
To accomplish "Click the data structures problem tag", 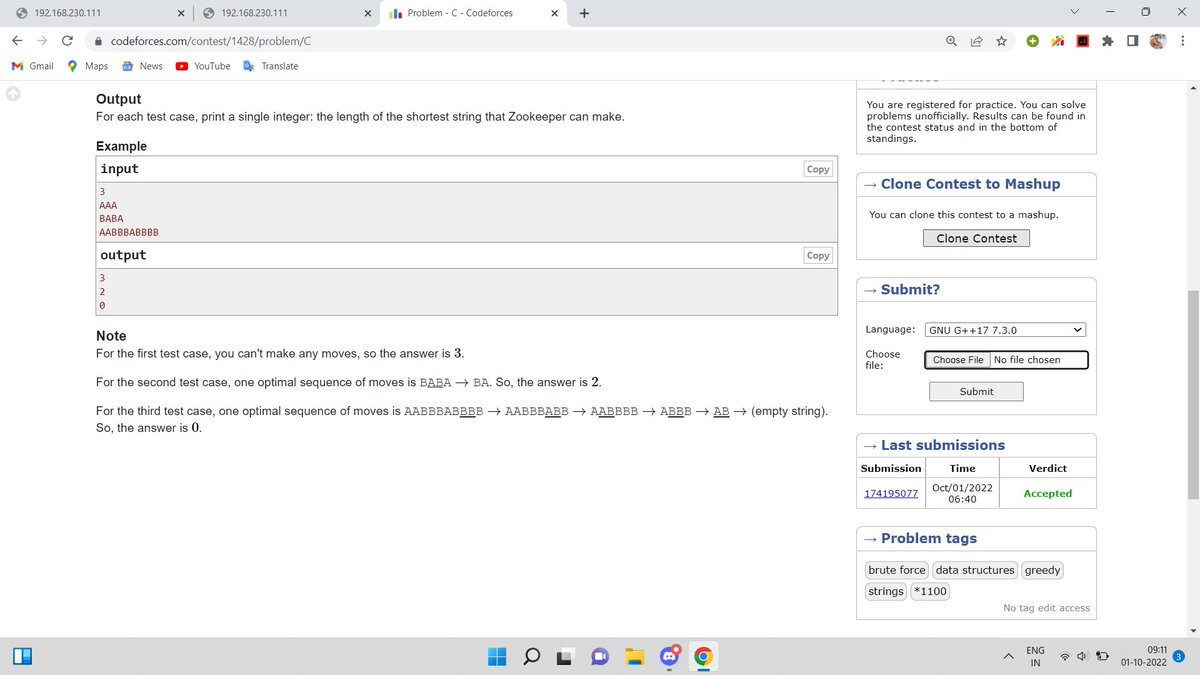I will (x=975, y=570).
